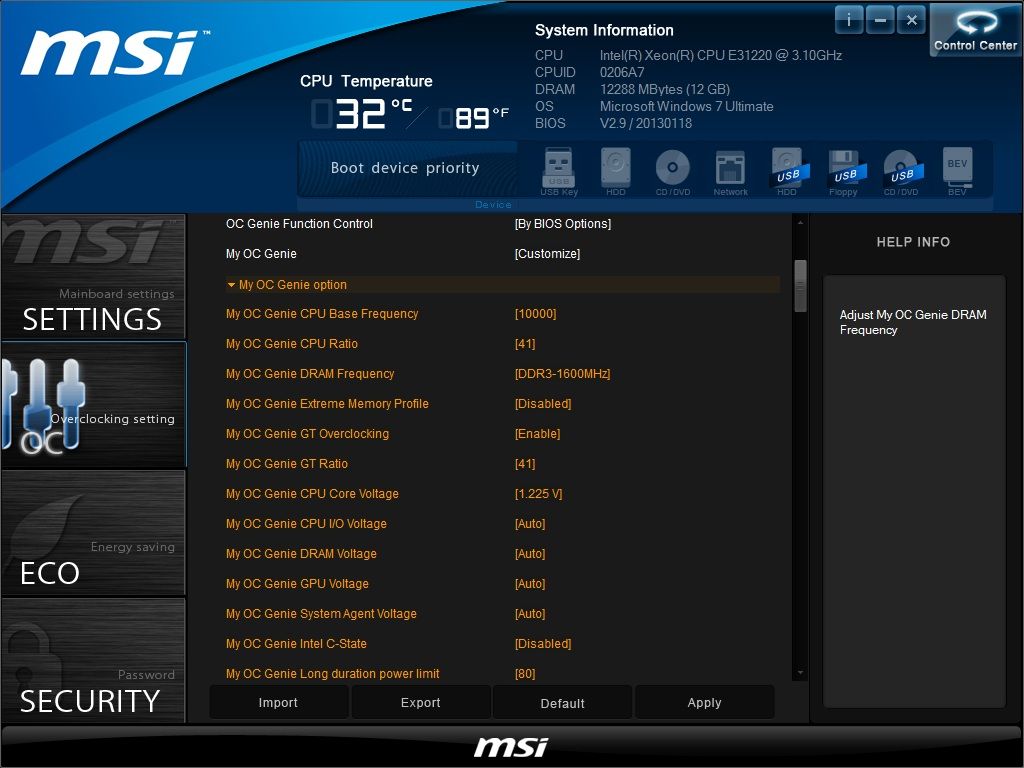Select the My OC Genie GT Ratio label

(x=287, y=464)
